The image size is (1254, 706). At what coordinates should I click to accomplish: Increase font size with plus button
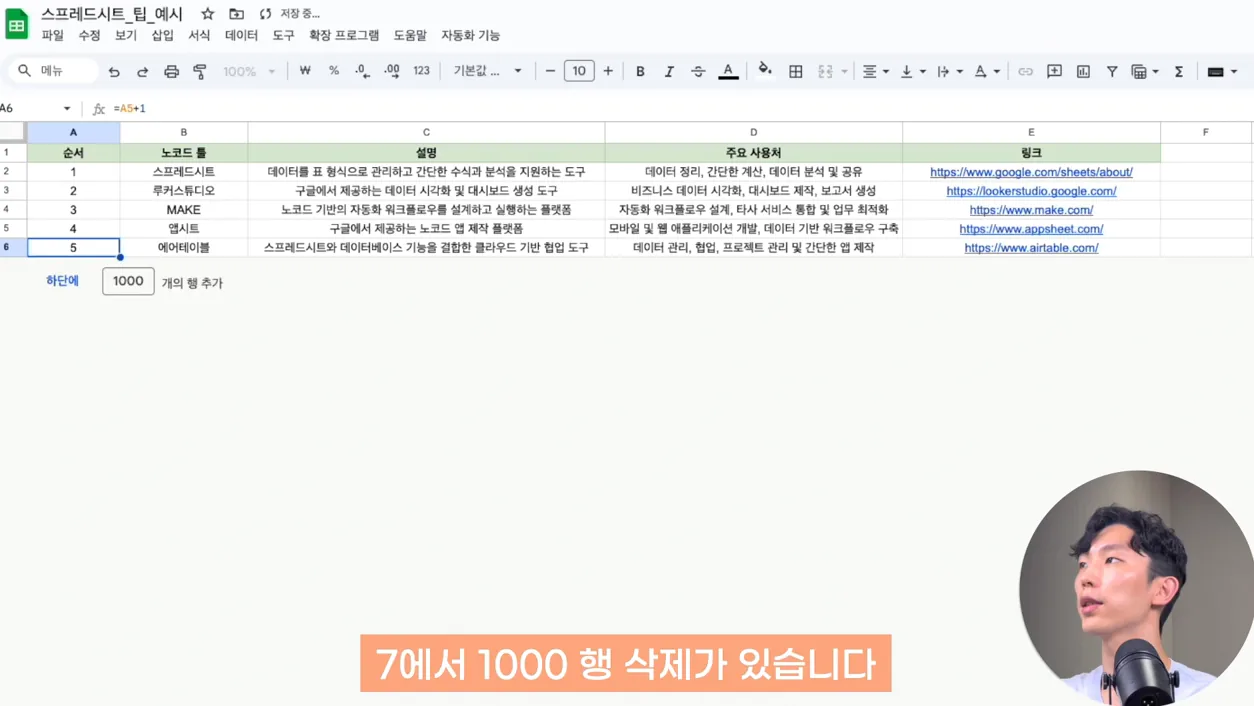[608, 71]
